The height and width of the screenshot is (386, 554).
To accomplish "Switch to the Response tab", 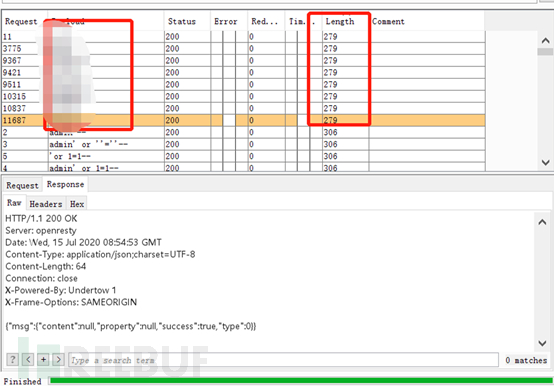I will (x=65, y=184).
